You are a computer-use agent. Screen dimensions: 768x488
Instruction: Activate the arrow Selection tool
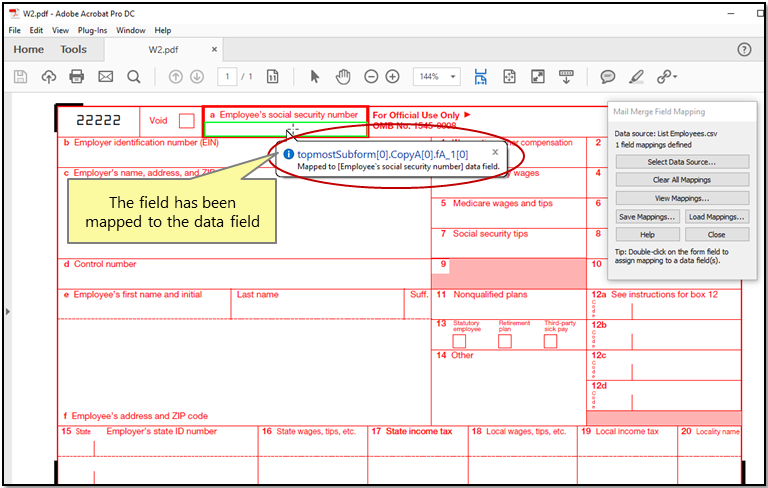[x=315, y=77]
